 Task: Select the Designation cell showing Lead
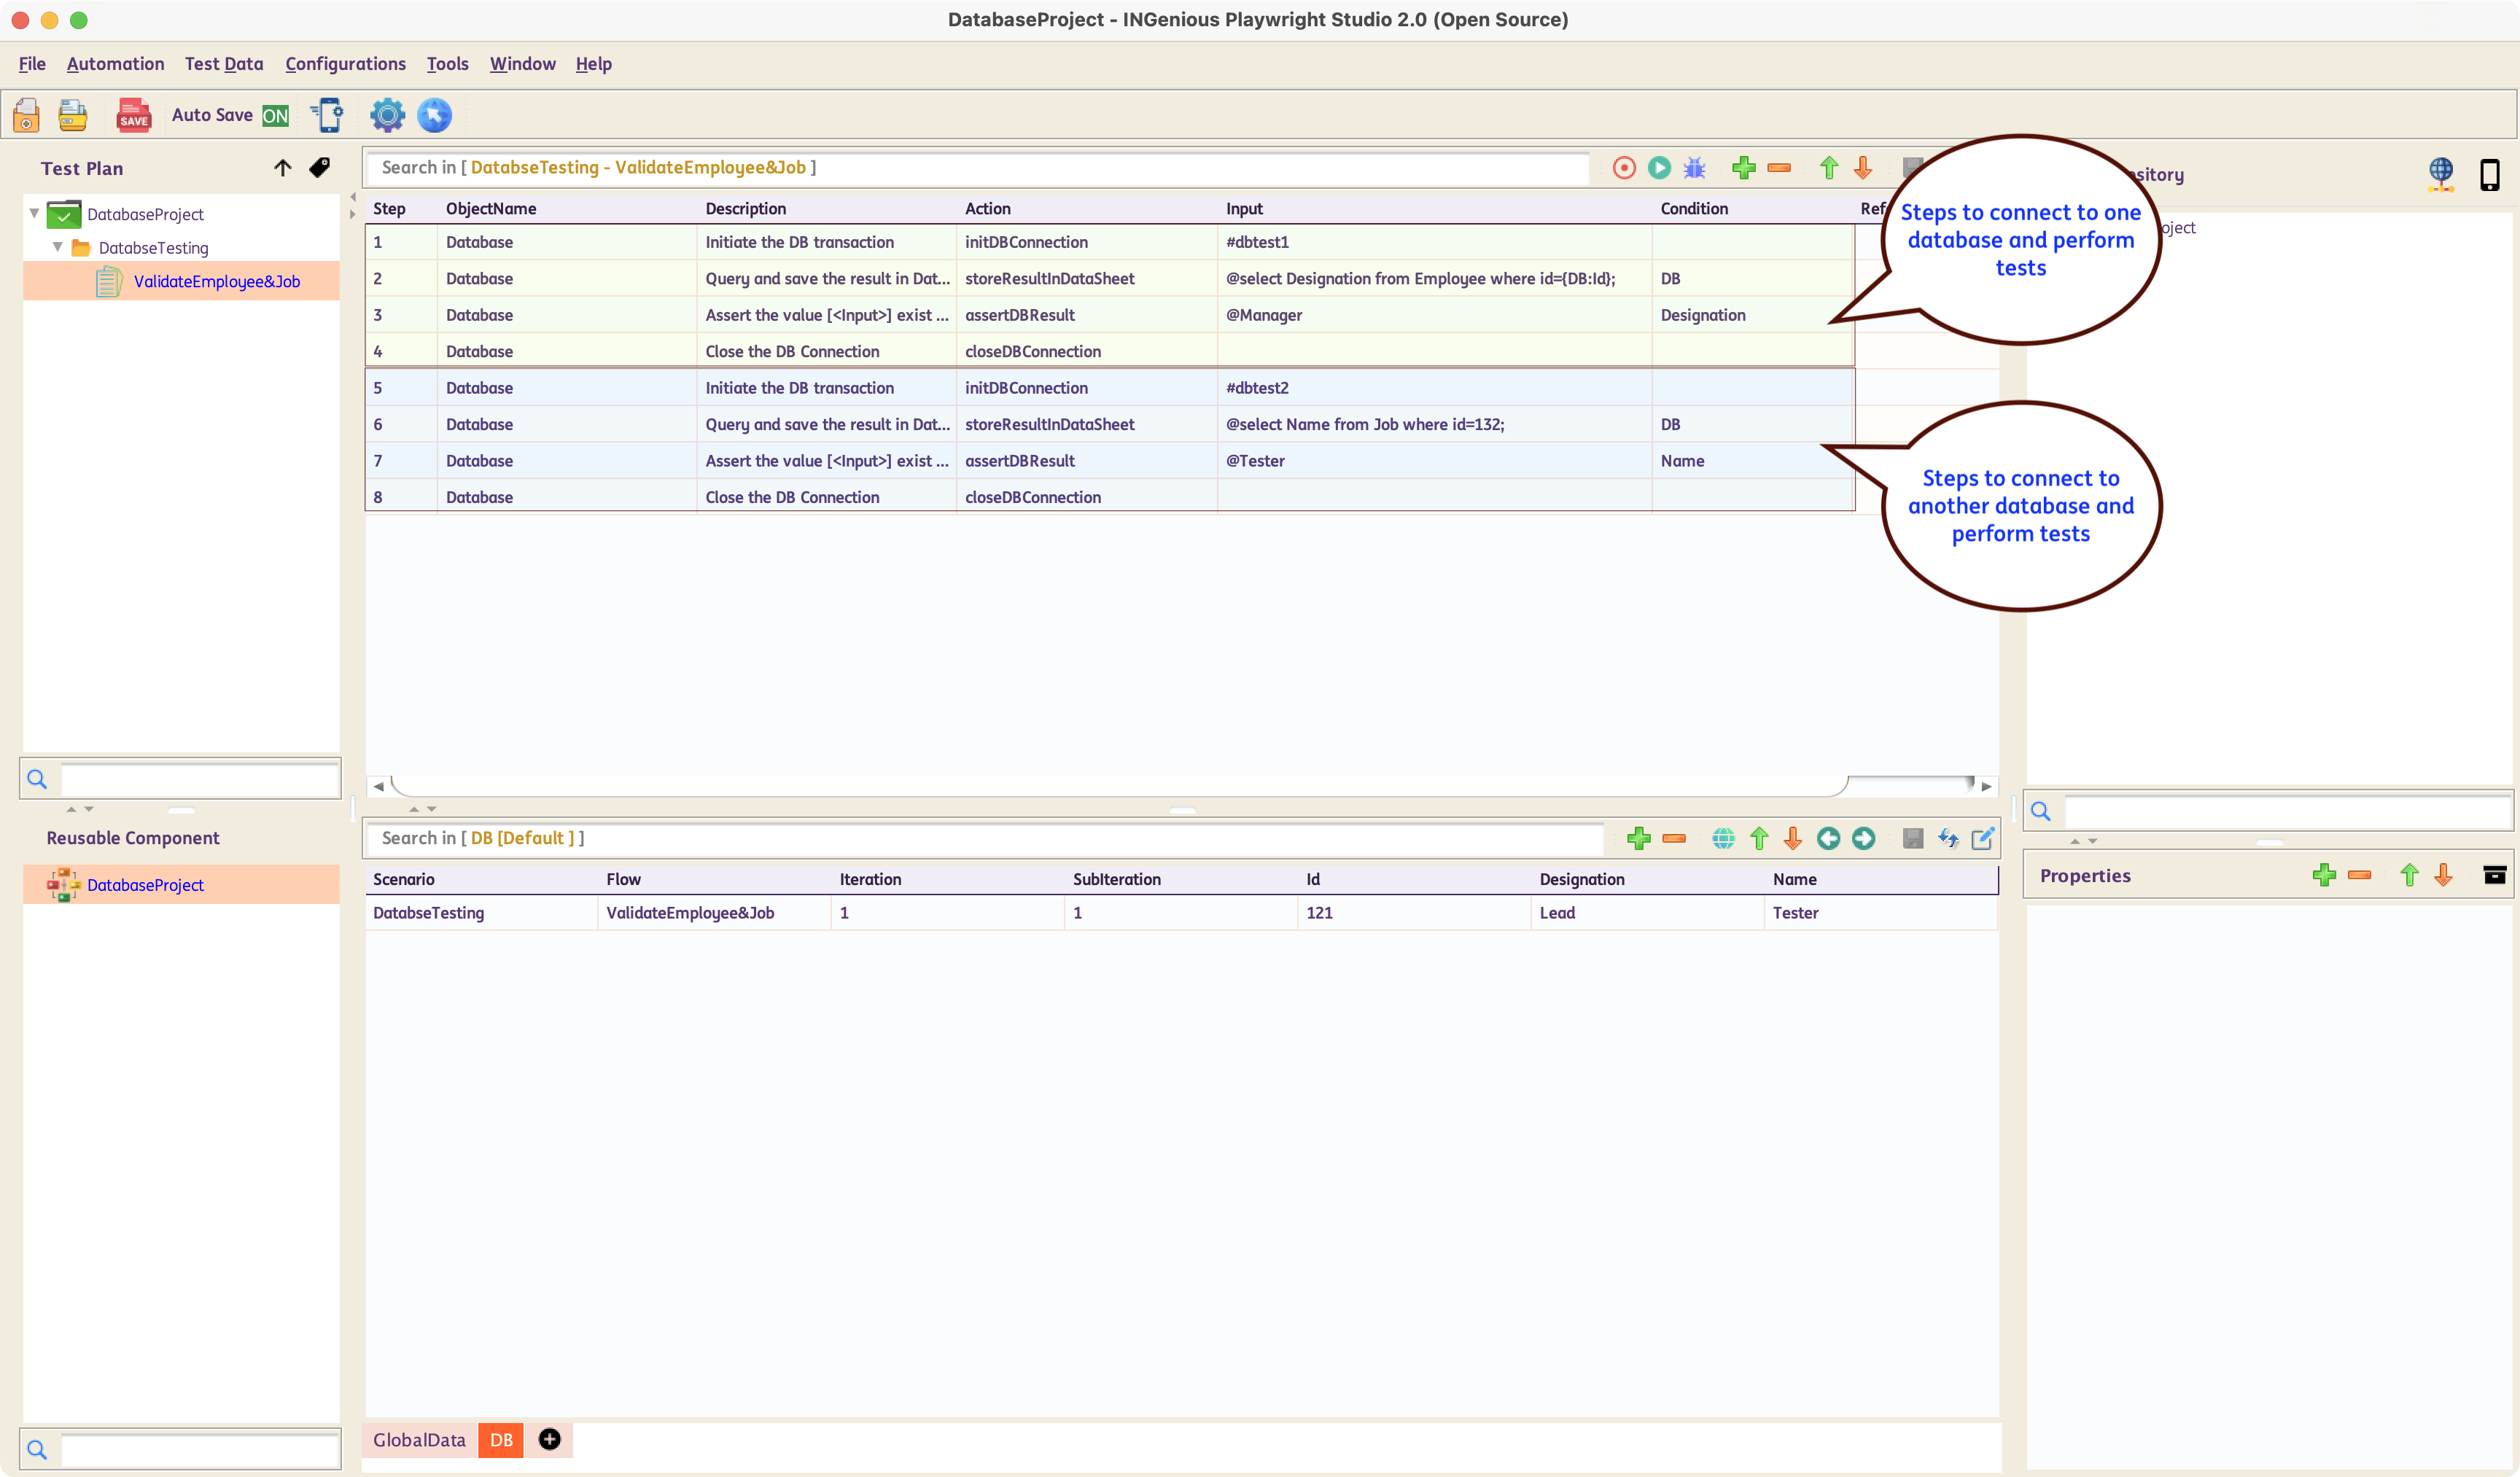[1647, 913]
